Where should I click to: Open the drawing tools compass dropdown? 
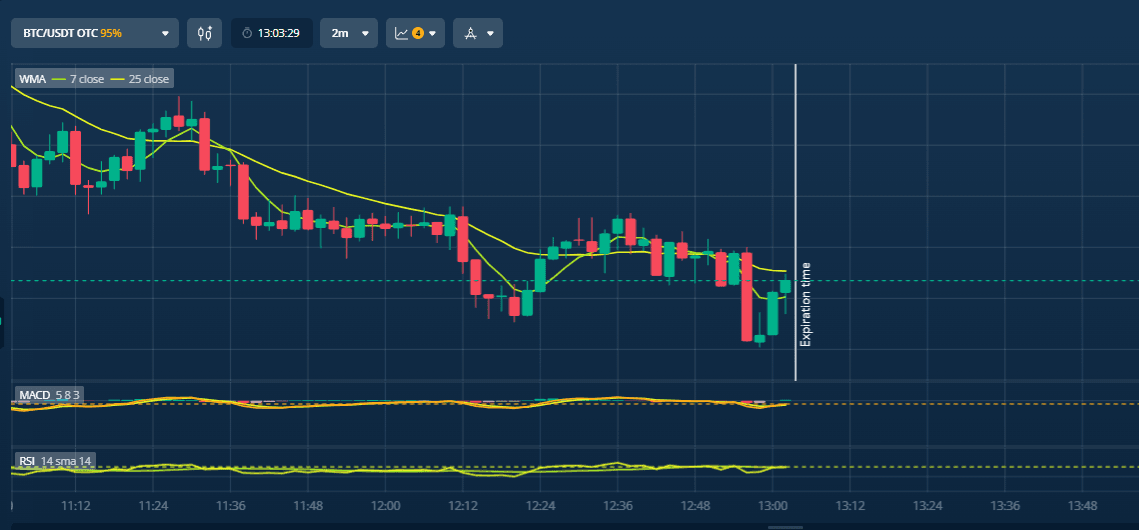click(478, 33)
